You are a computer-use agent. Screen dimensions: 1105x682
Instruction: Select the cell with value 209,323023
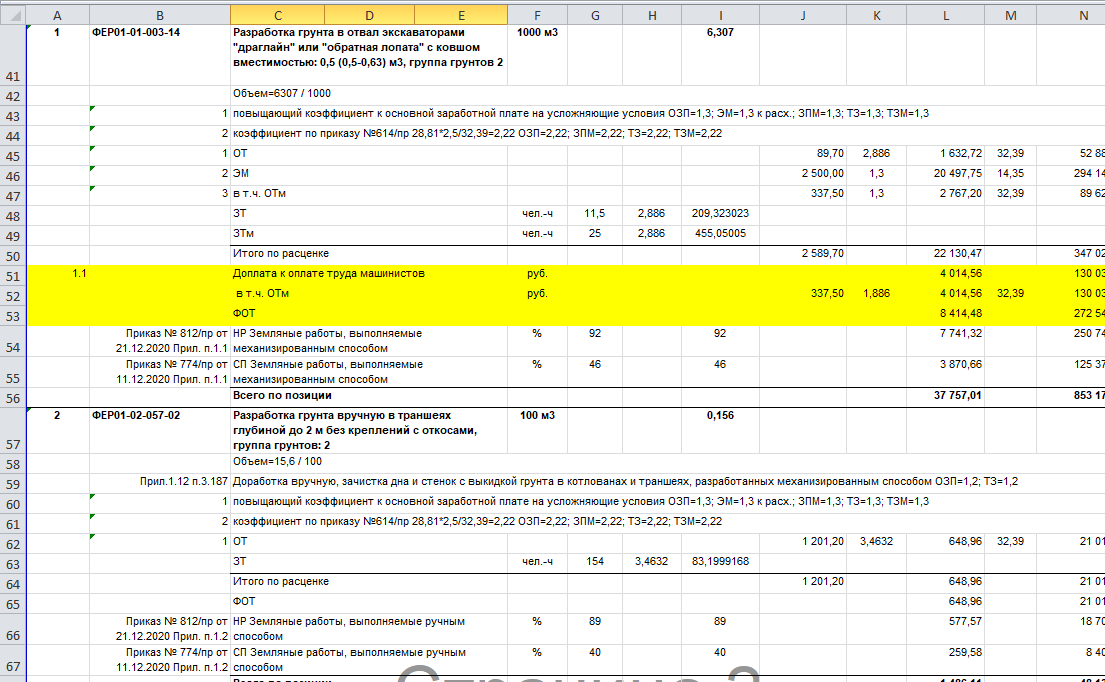point(719,214)
